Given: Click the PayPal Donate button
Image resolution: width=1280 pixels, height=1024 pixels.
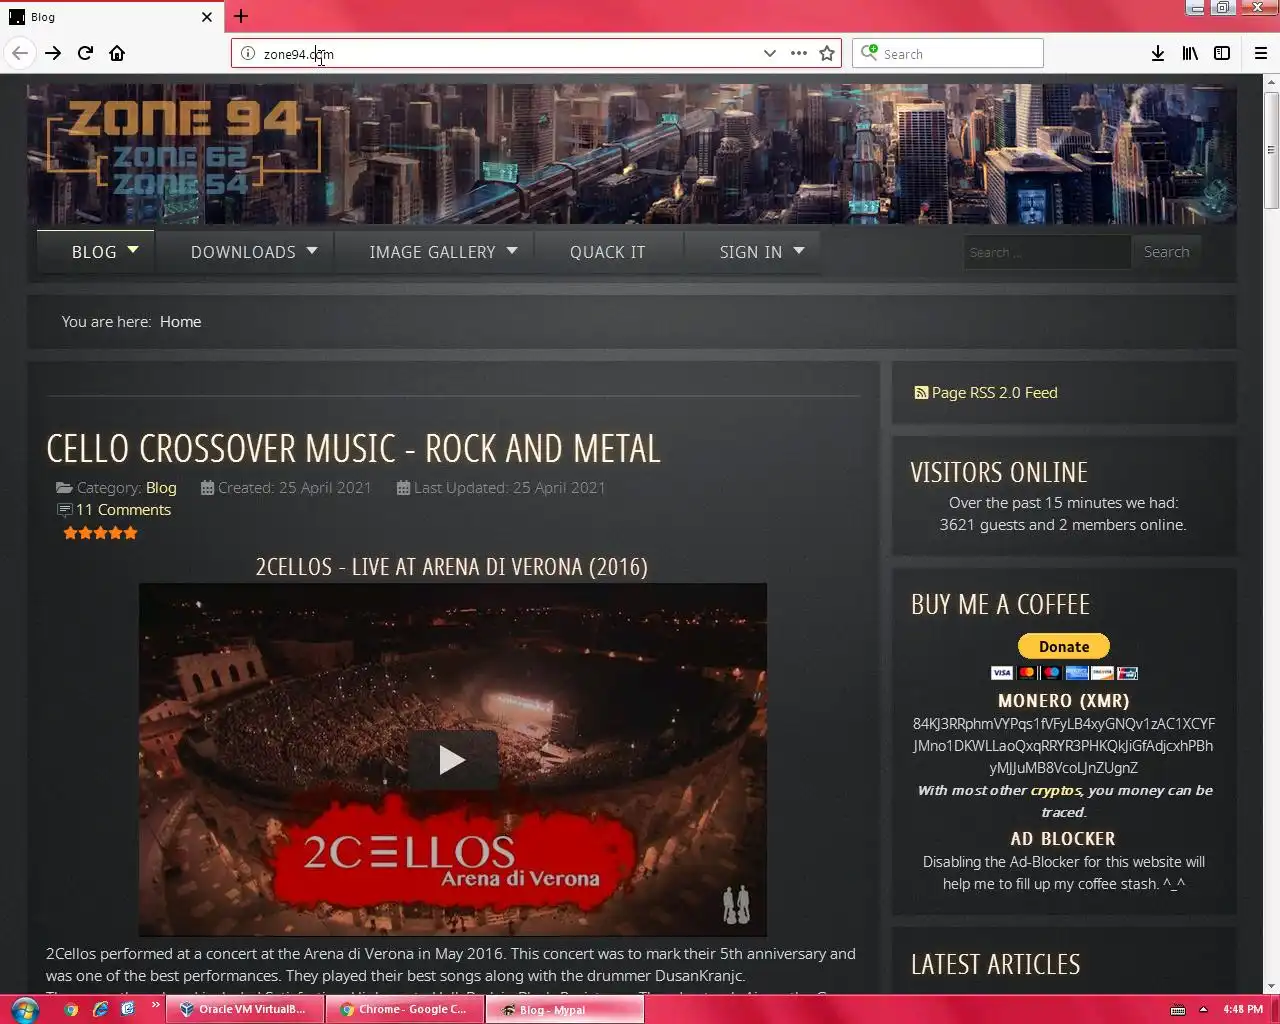Looking at the screenshot, I should [1064, 646].
